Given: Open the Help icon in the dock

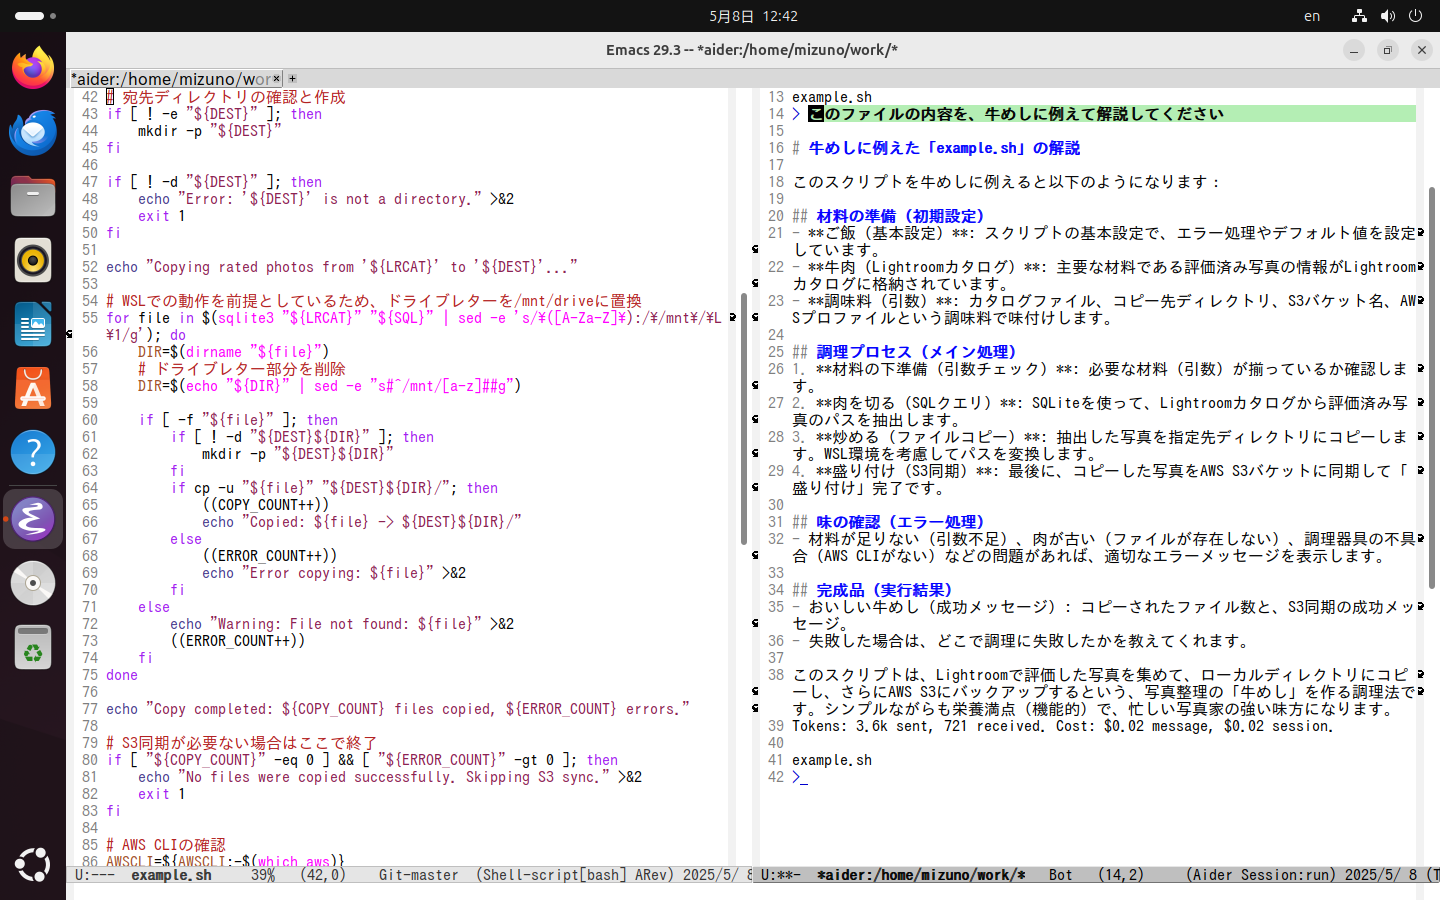Looking at the screenshot, I should point(33,453).
